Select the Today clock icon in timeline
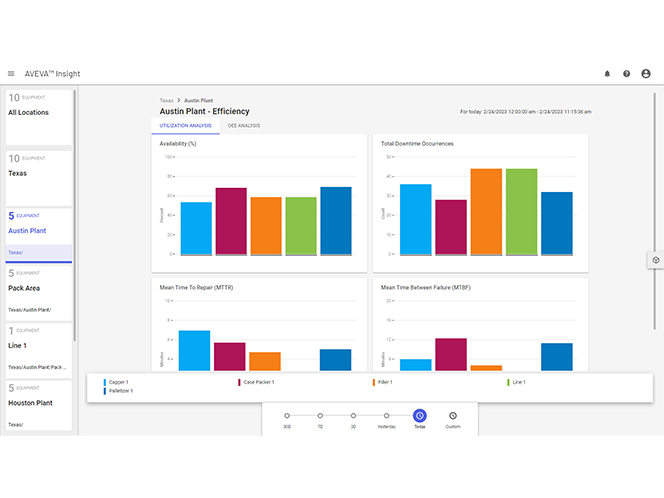 click(x=420, y=415)
